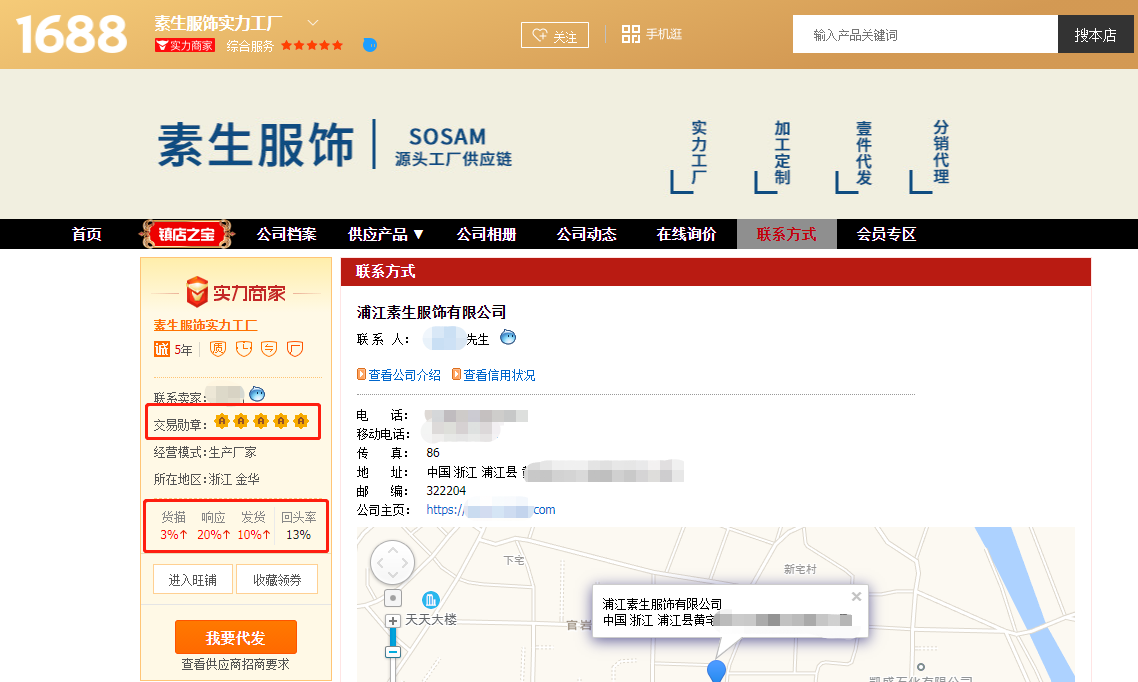
Task: Click the blue location pin on map
Action: (716, 670)
